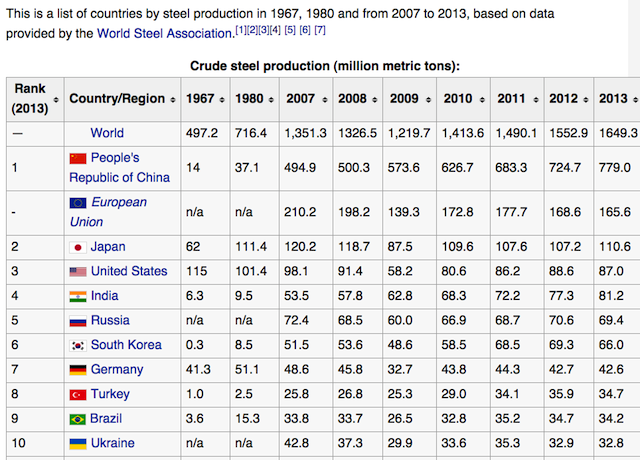The height and width of the screenshot is (460, 640).
Task: Select Brazil 1980 value 15.3
Action: pyautogui.click(x=247, y=419)
